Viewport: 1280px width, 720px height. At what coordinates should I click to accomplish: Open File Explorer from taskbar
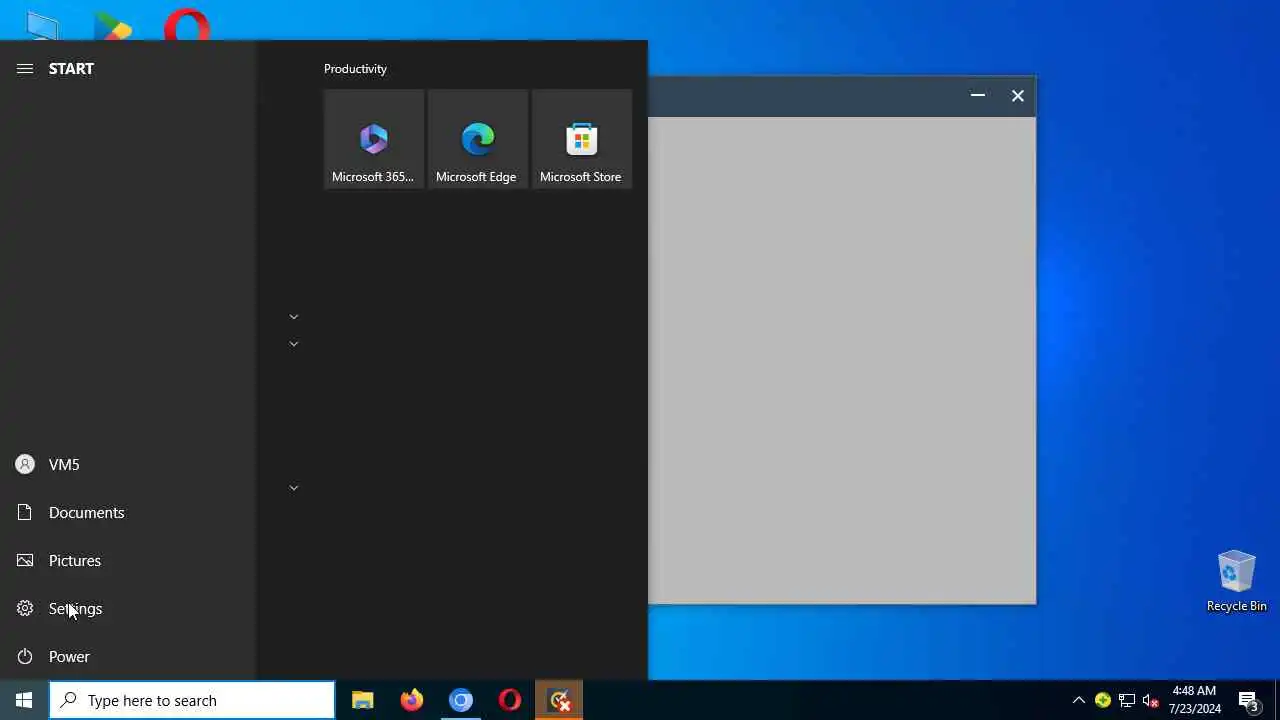click(x=363, y=700)
